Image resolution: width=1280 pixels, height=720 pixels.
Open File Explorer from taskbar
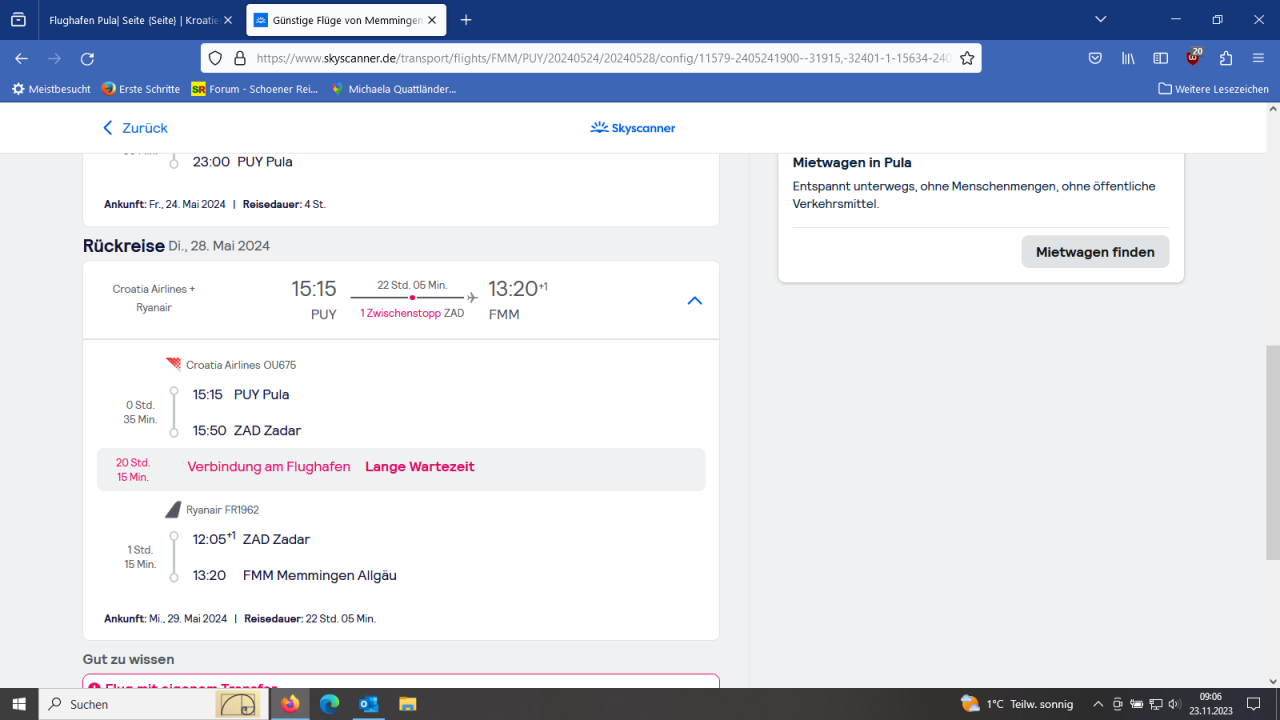(x=407, y=704)
